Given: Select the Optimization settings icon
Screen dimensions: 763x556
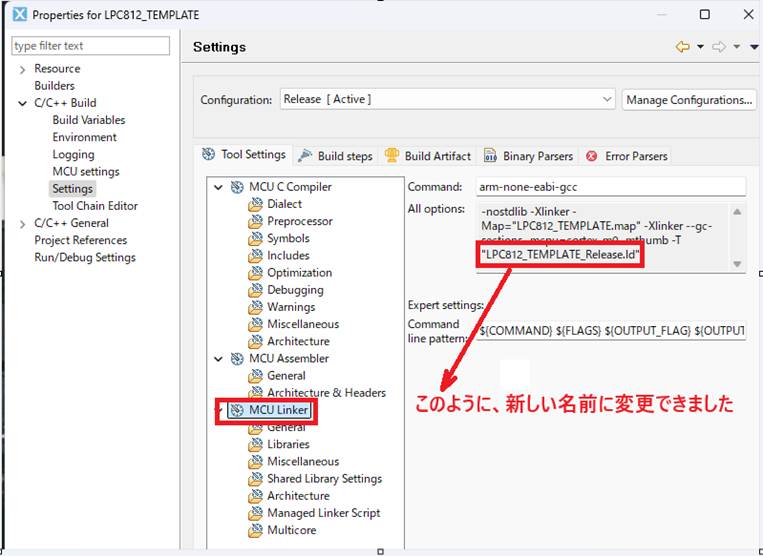Looking at the screenshot, I should (x=256, y=273).
